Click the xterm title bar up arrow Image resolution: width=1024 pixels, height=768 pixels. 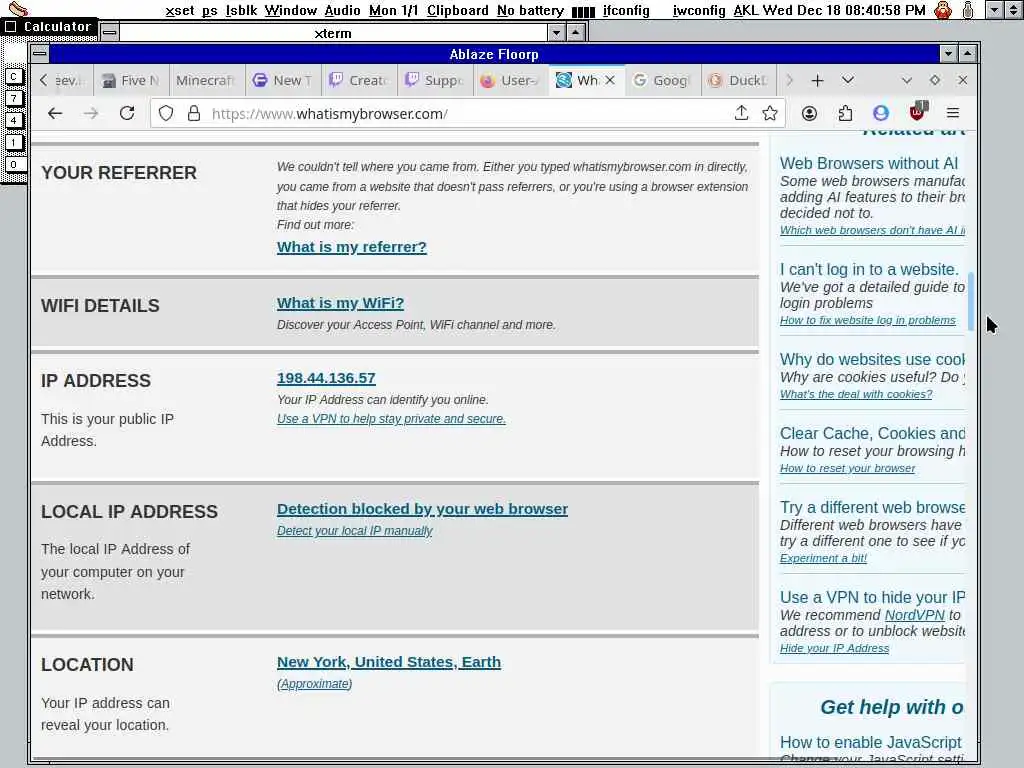[575, 32]
